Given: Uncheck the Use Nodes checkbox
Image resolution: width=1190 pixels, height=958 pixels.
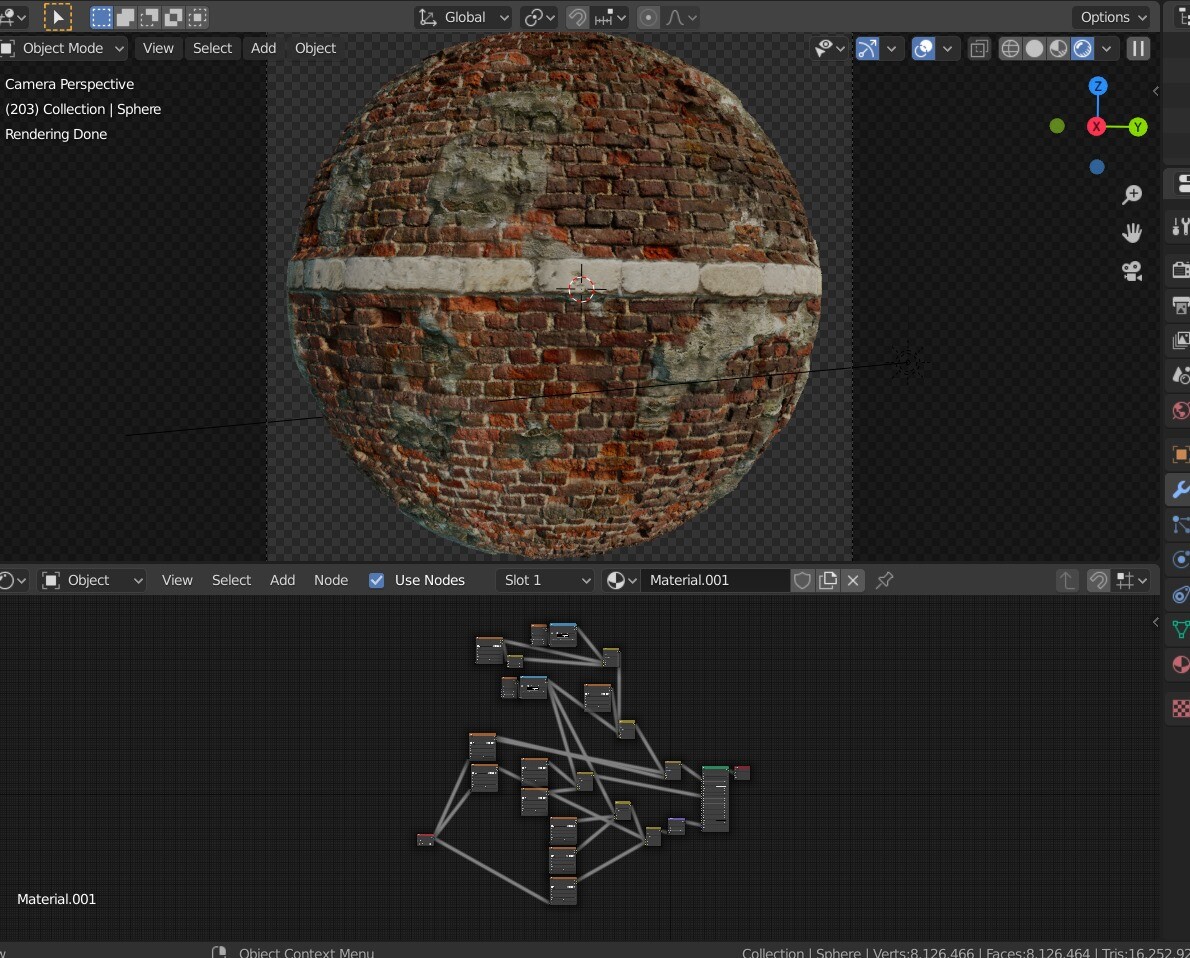Looking at the screenshot, I should point(377,580).
